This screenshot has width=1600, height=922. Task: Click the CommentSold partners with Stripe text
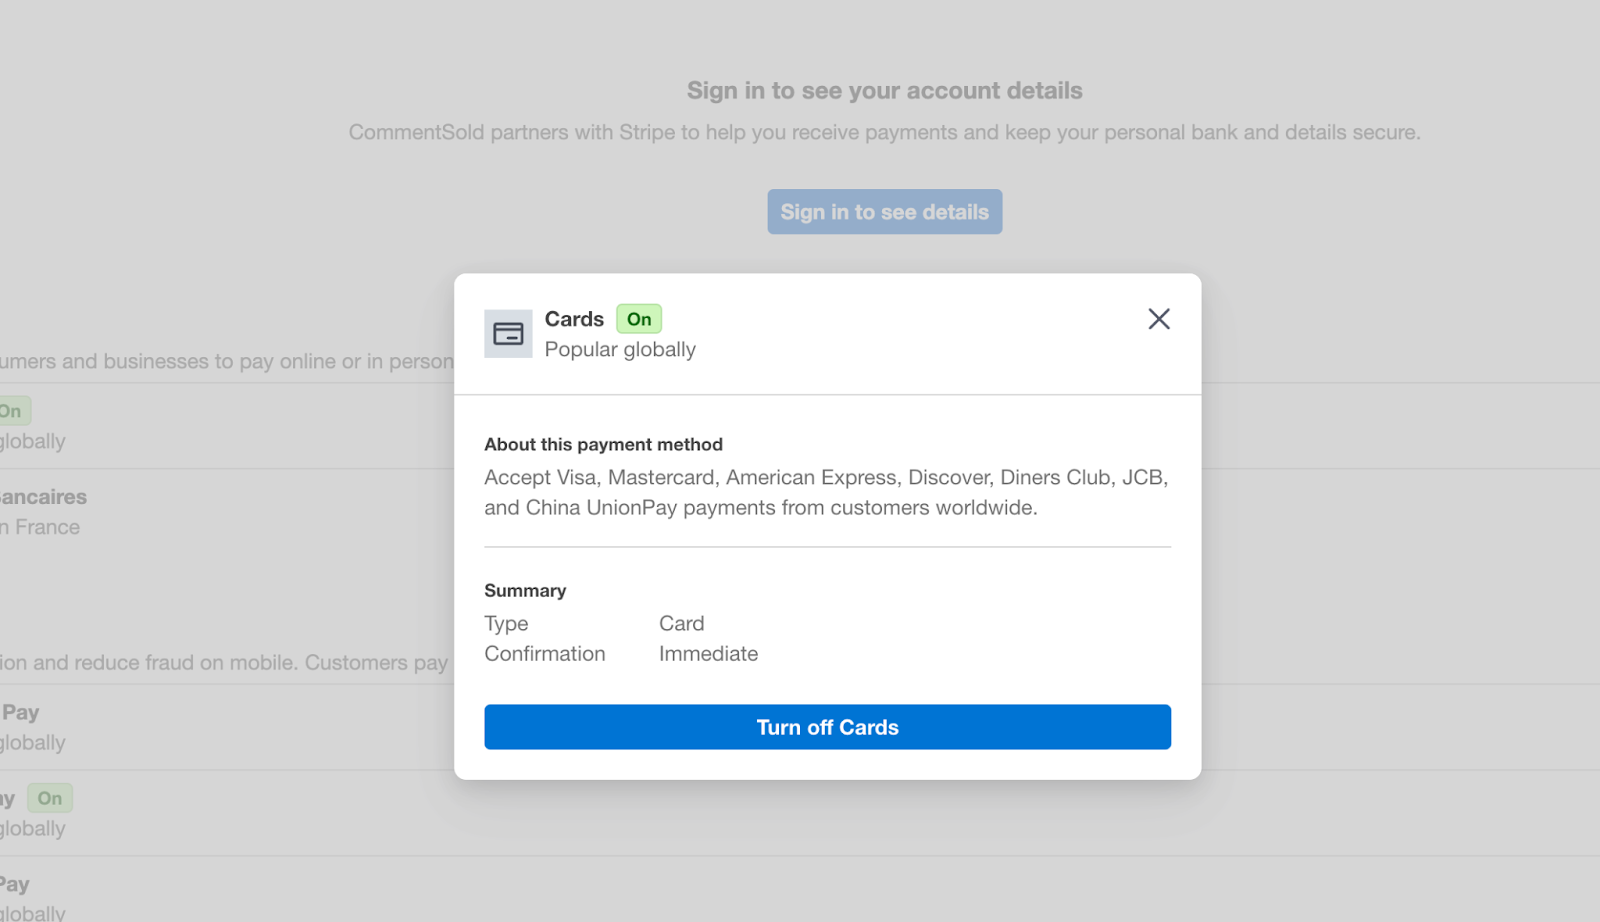pyautogui.click(x=884, y=132)
